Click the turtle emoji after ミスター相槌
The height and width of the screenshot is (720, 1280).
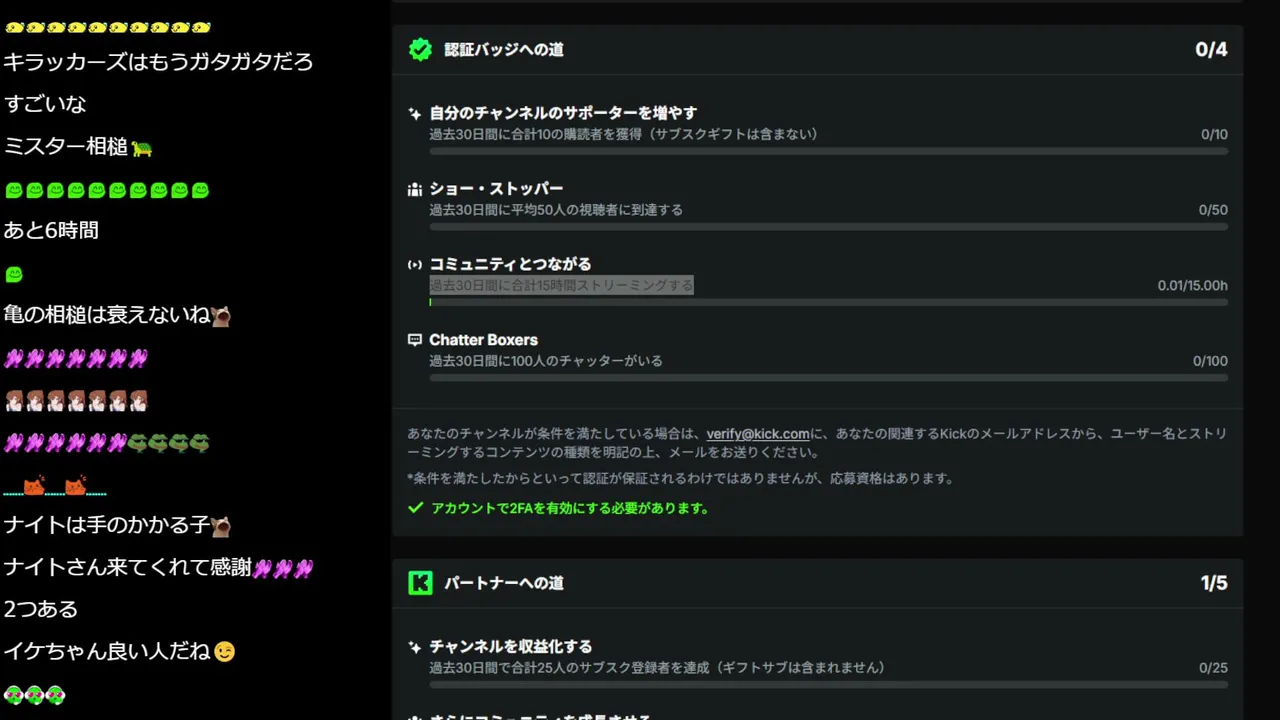point(141,148)
